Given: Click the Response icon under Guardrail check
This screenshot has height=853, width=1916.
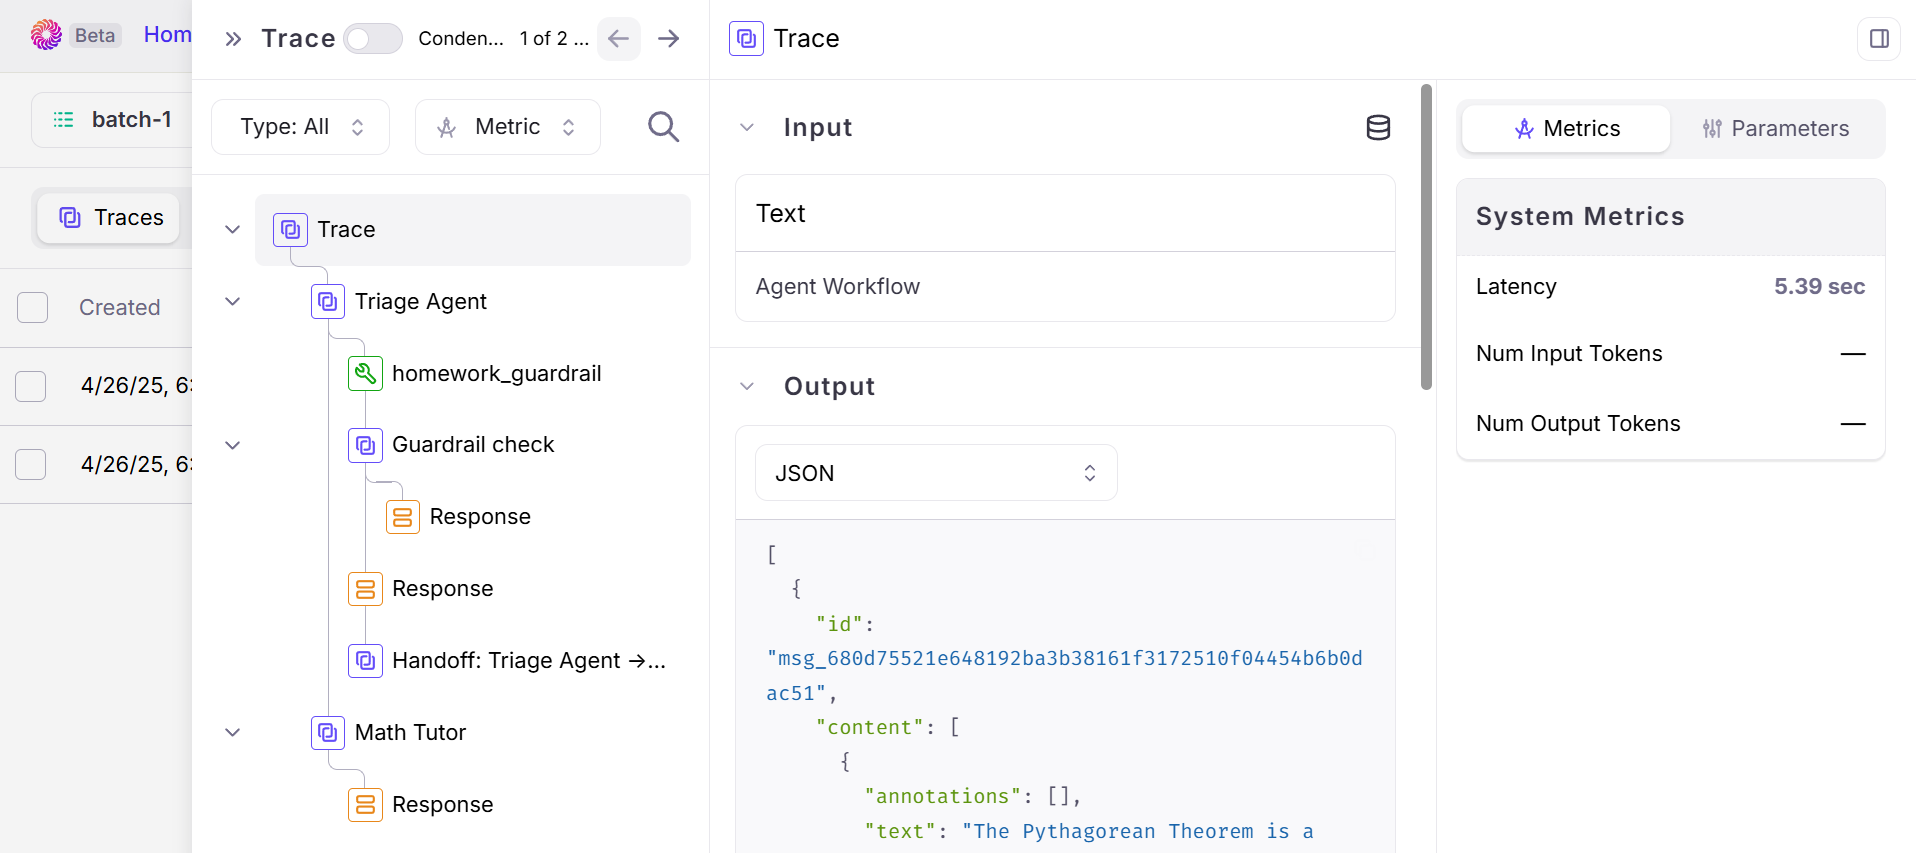Looking at the screenshot, I should pyautogui.click(x=402, y=517).
